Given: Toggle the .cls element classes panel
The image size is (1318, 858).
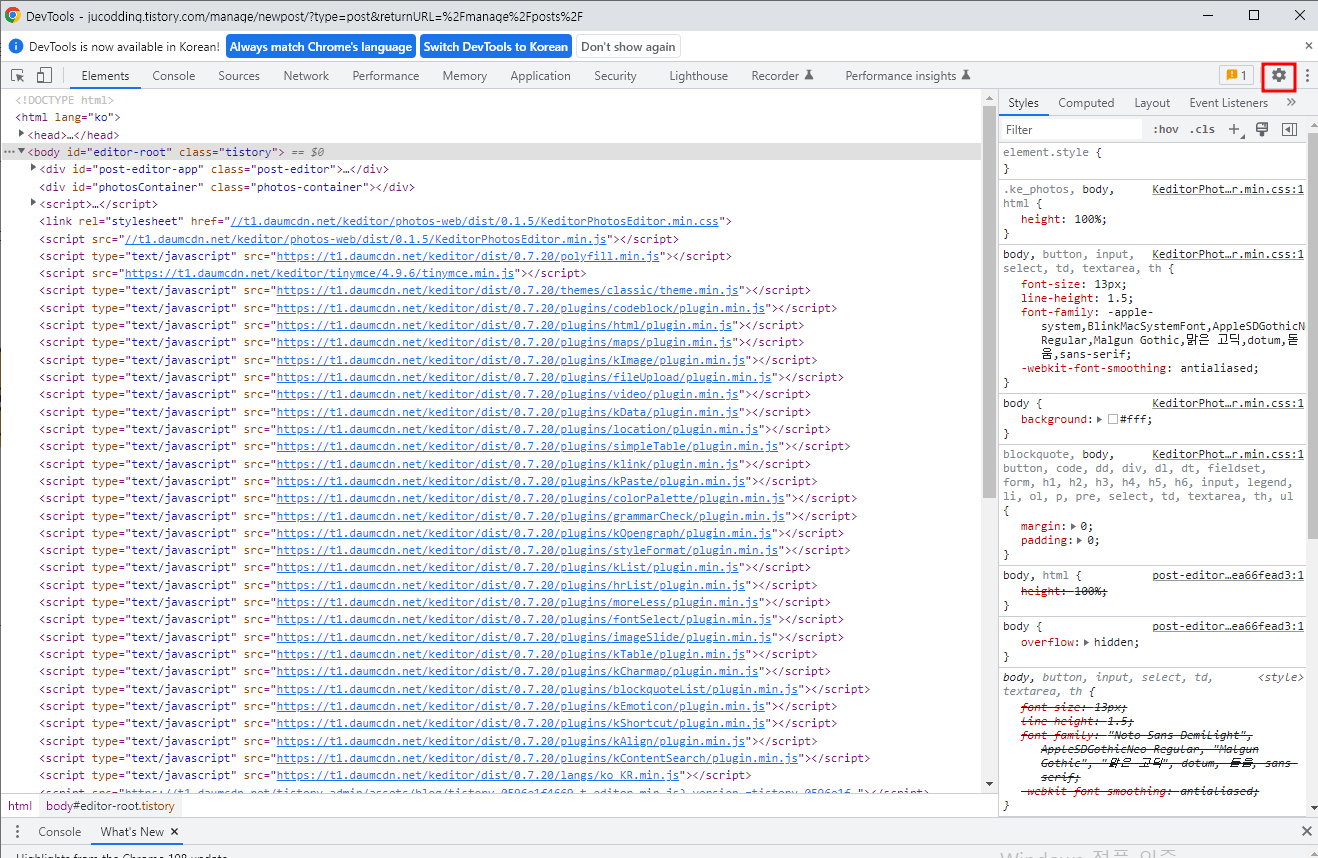Looking at the screenshot, I should pyautogui.click(x=1202, y=129).
